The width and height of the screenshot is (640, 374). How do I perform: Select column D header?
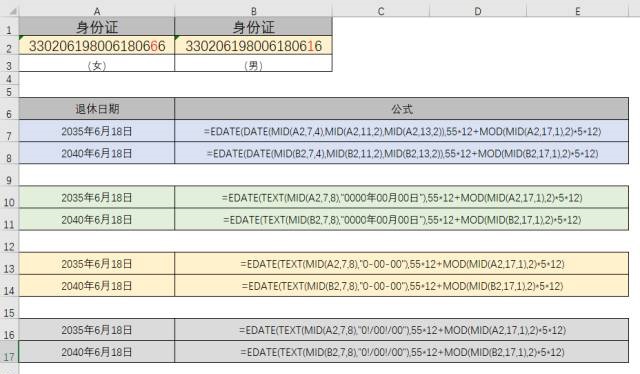(478, 11)
